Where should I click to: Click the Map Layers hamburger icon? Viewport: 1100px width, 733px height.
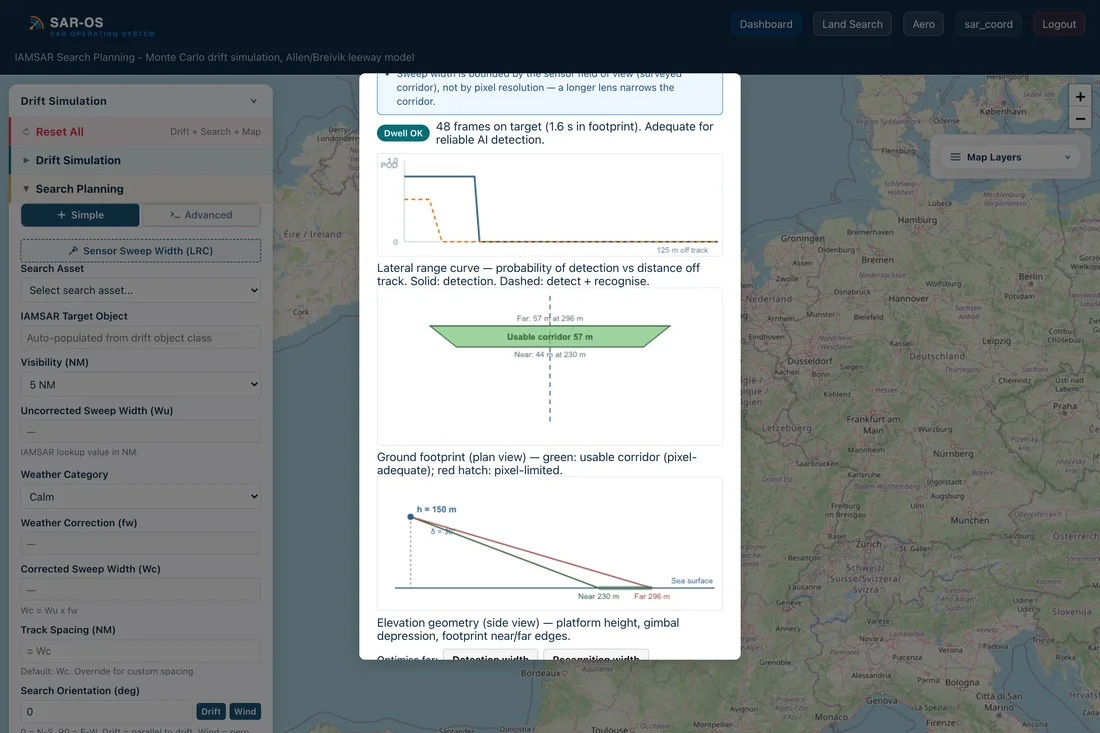point(955,157)
